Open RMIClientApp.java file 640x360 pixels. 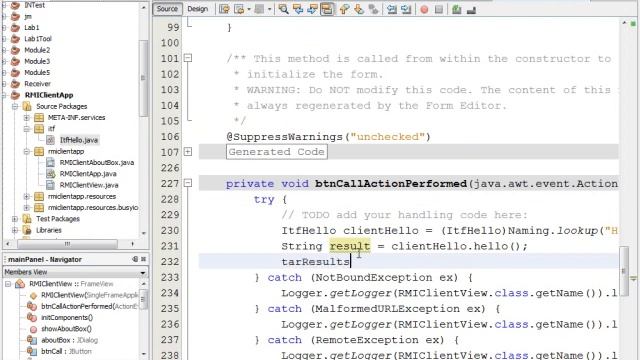coord(88,174)
